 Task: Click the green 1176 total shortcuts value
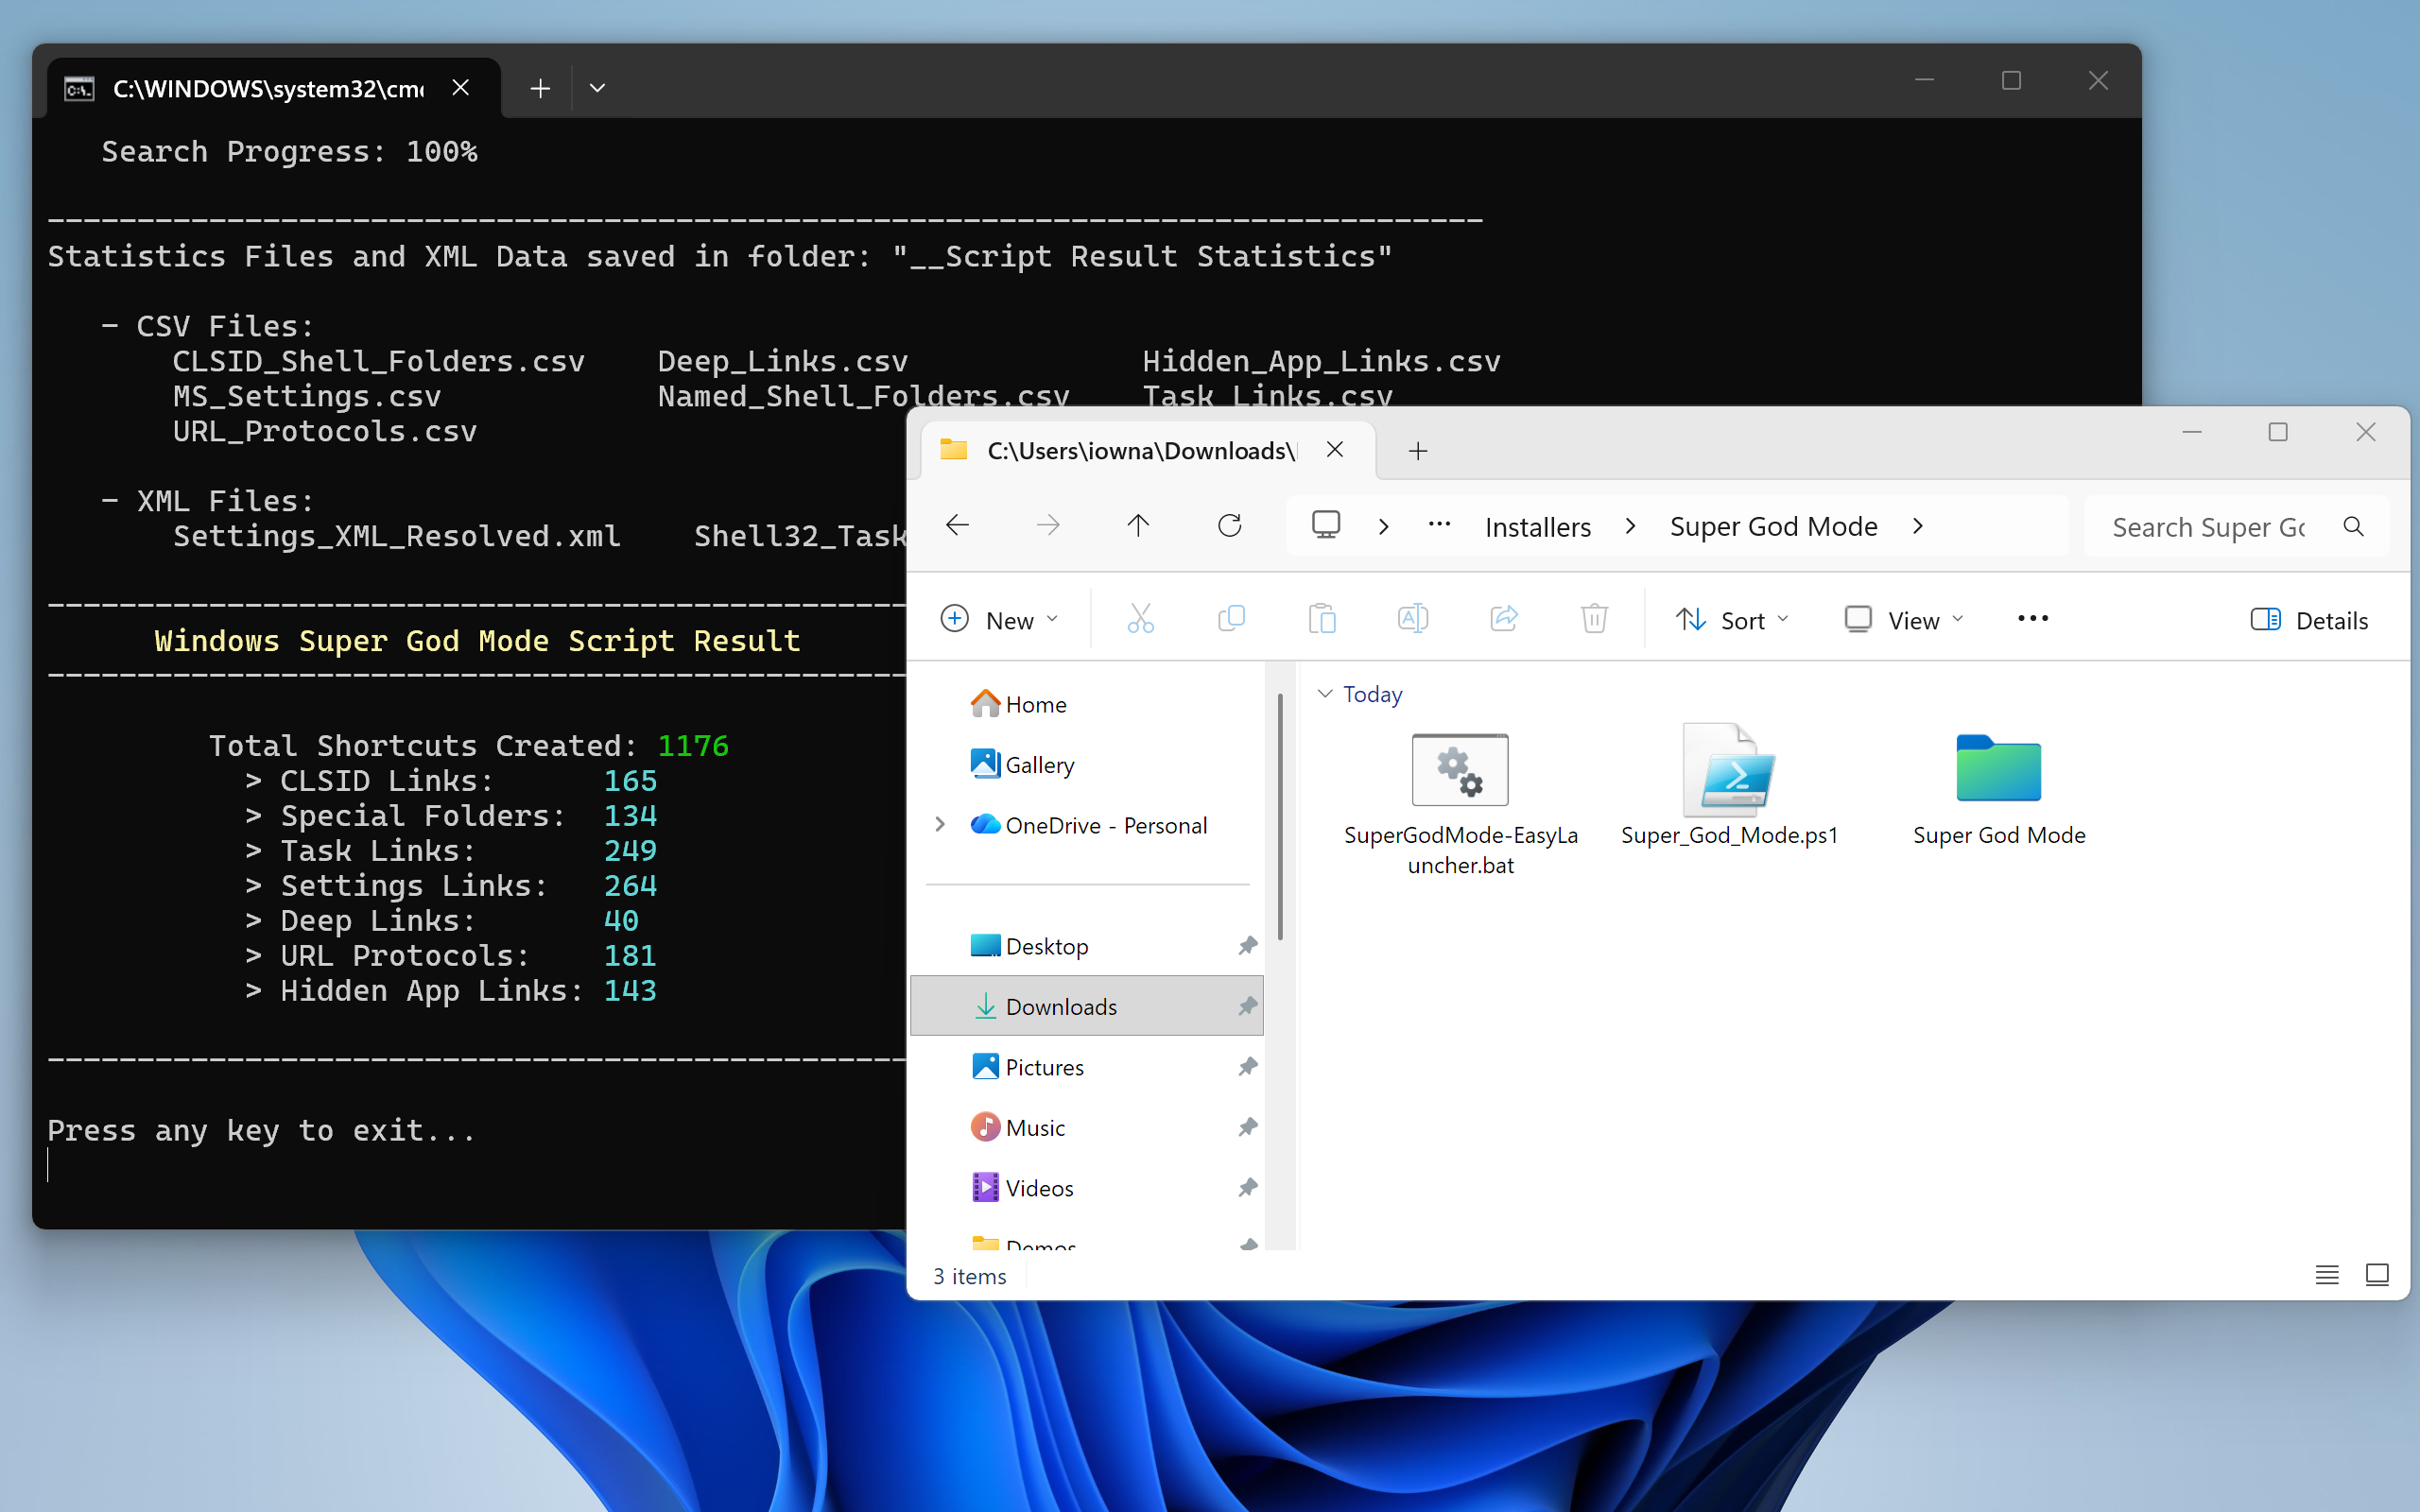point(693,746)
